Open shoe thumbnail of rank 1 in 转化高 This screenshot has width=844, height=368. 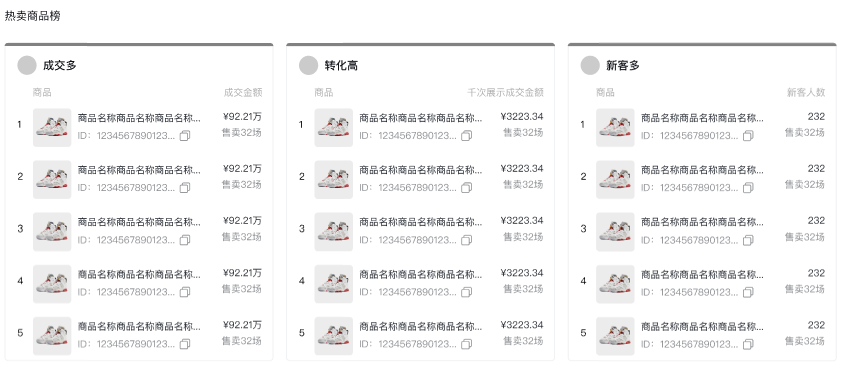click(x=334, y=128)
